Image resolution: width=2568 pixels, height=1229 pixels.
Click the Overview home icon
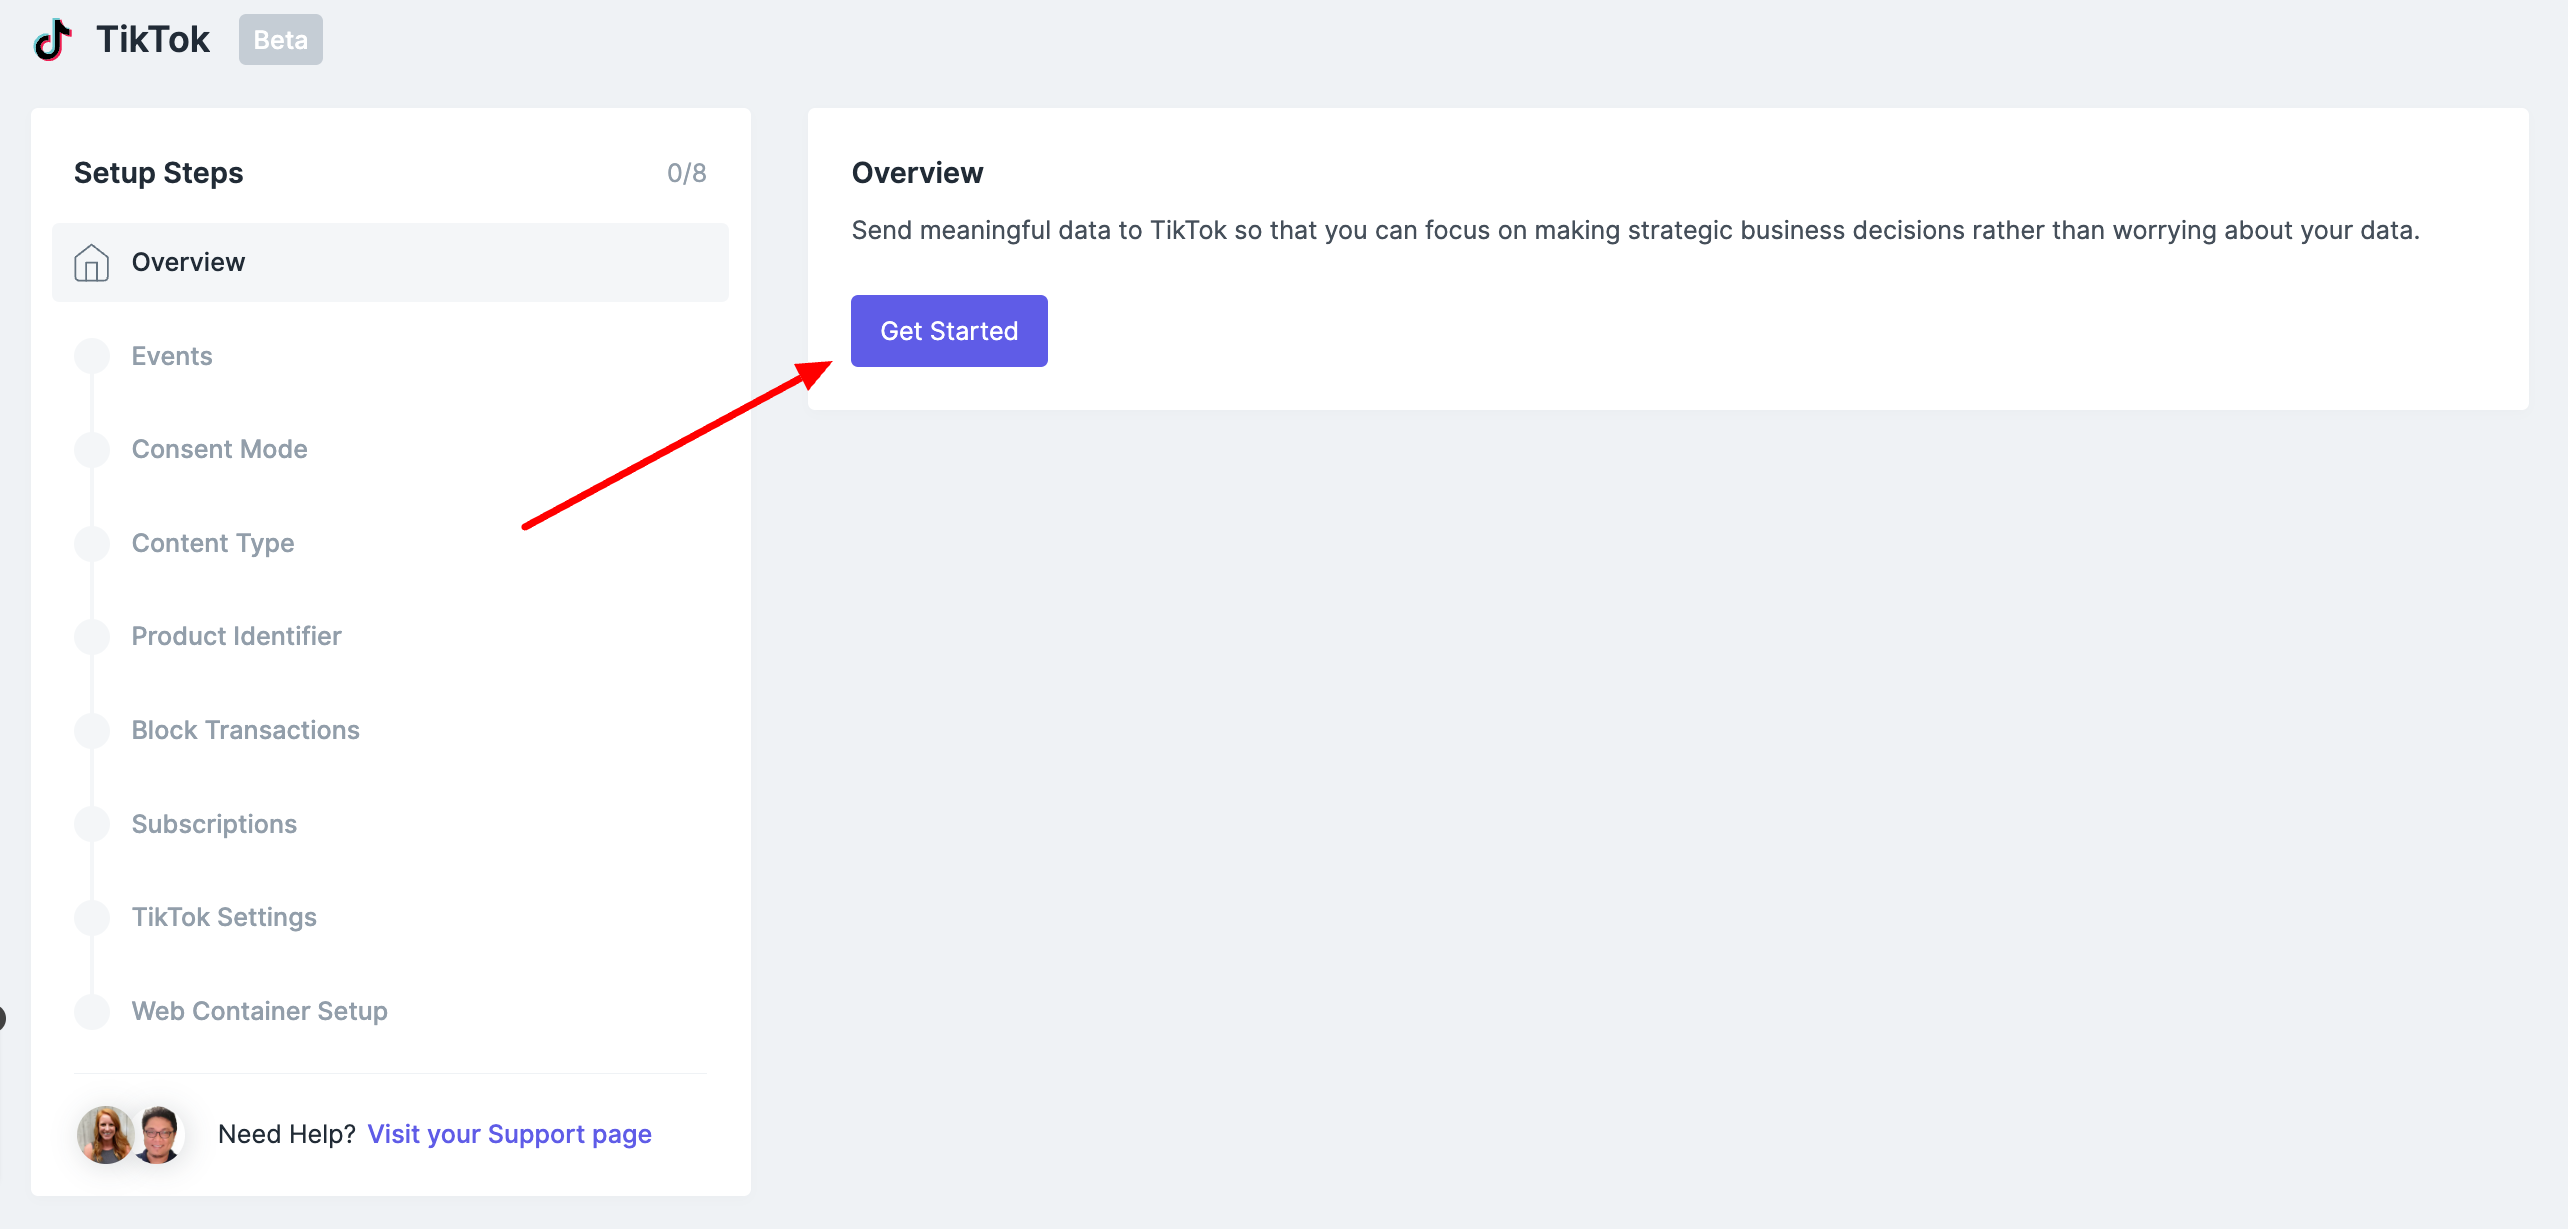coord(91,263)
